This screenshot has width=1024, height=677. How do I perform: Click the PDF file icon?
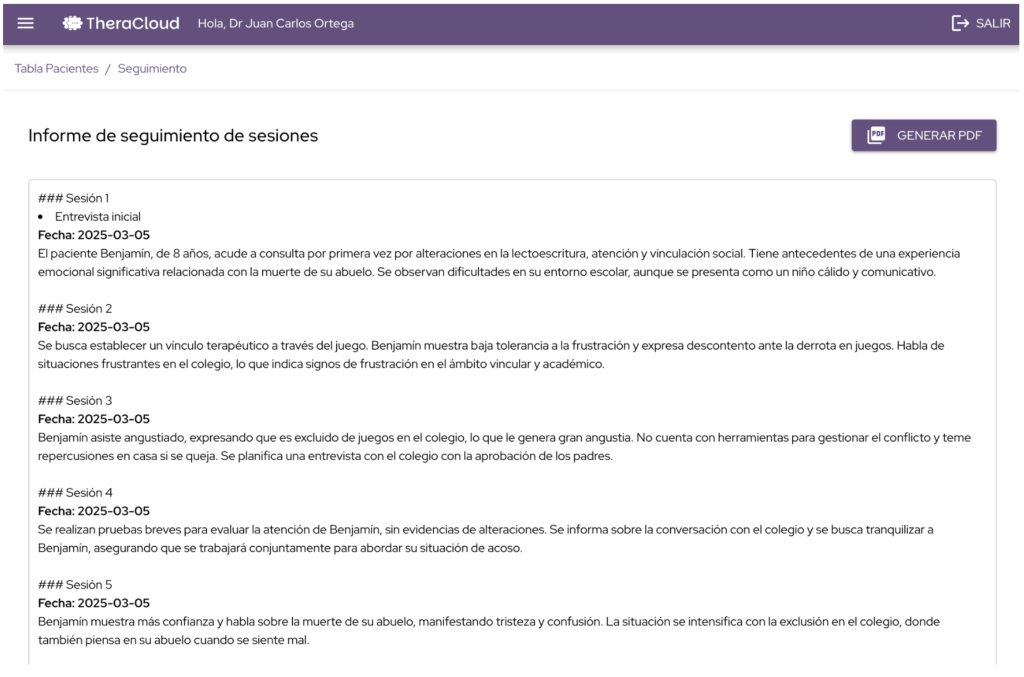pos(876,136)
